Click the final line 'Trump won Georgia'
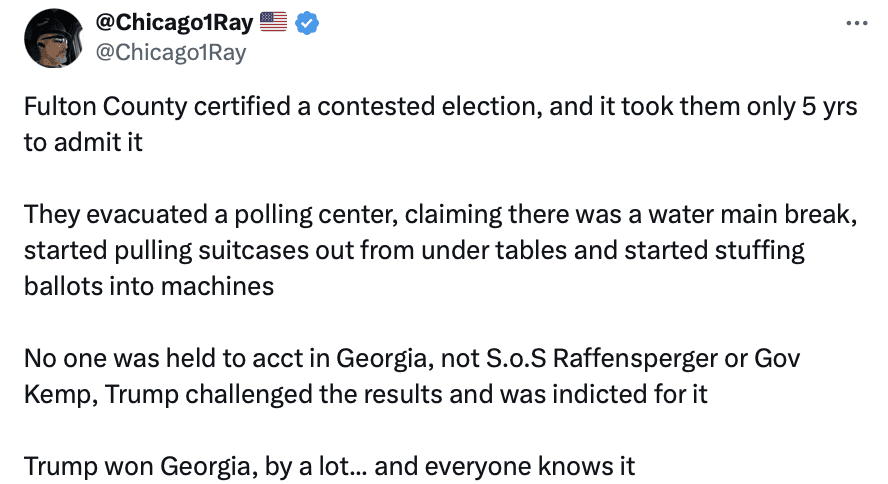This screenshot has width=888, height=484. click(x=329, y=465)
